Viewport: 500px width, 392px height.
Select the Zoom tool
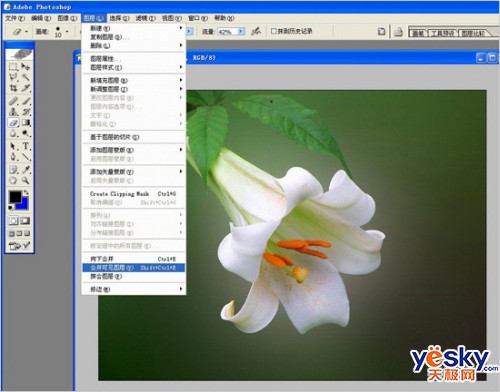(x=26, y=180)
